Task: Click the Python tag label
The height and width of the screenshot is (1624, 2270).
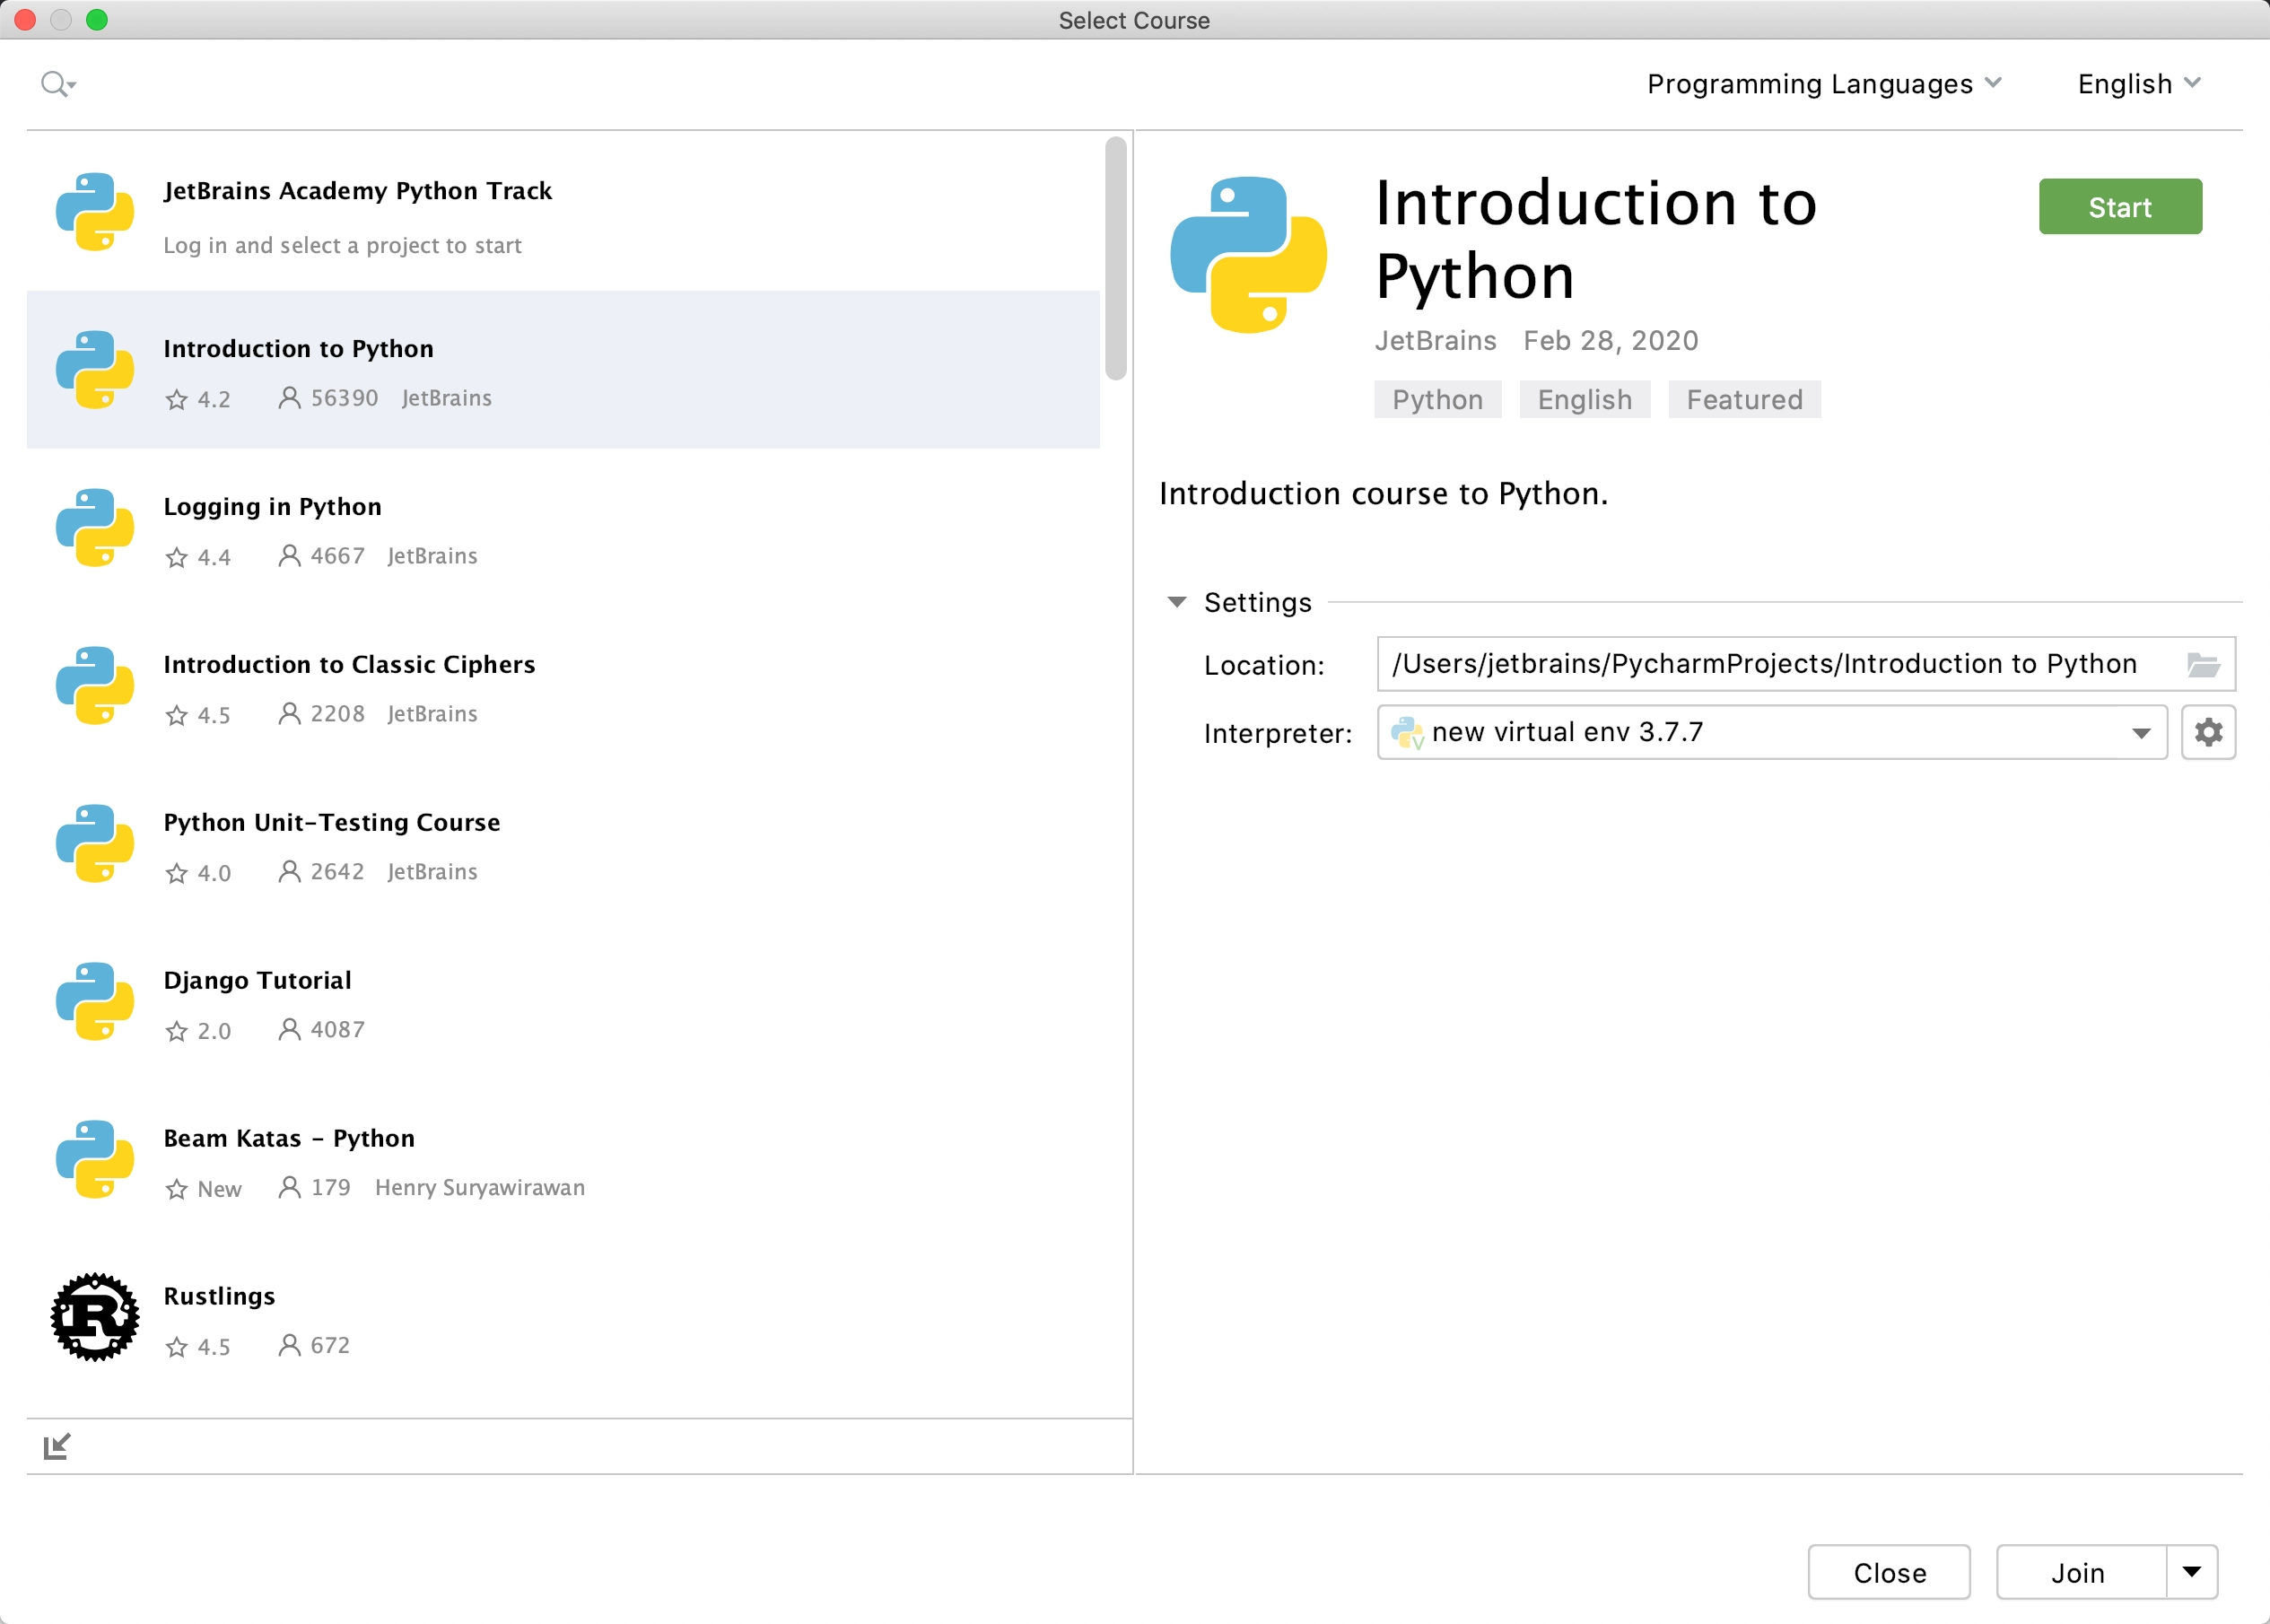Action: click(1437, 400)
